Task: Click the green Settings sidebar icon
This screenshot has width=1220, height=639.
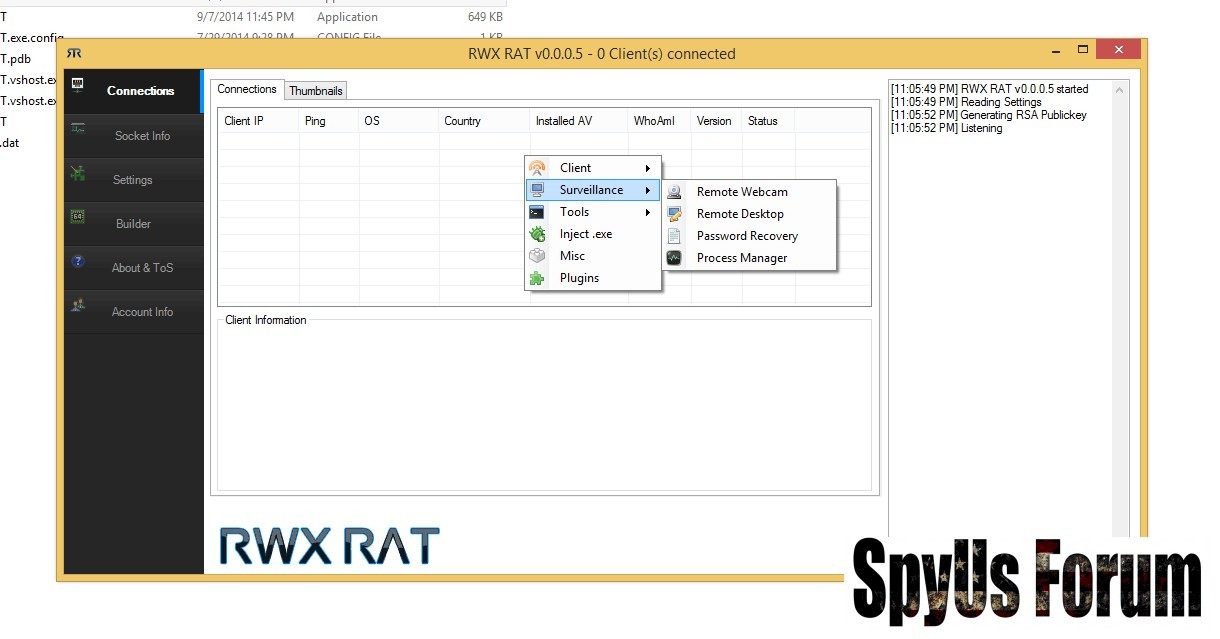Action: 78,173
